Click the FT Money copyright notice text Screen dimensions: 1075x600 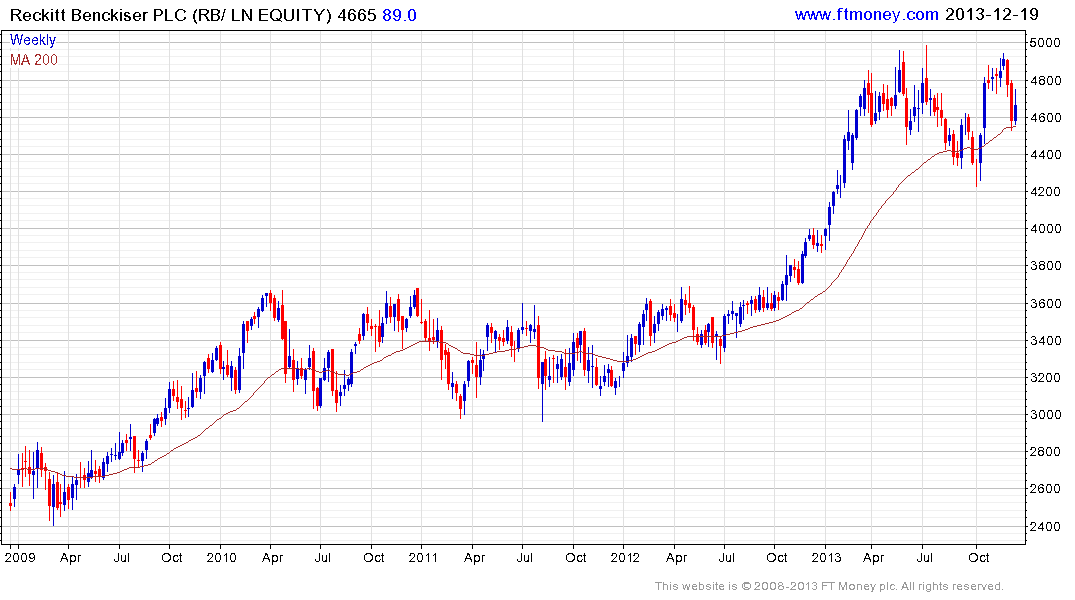(x=829, y=586)
